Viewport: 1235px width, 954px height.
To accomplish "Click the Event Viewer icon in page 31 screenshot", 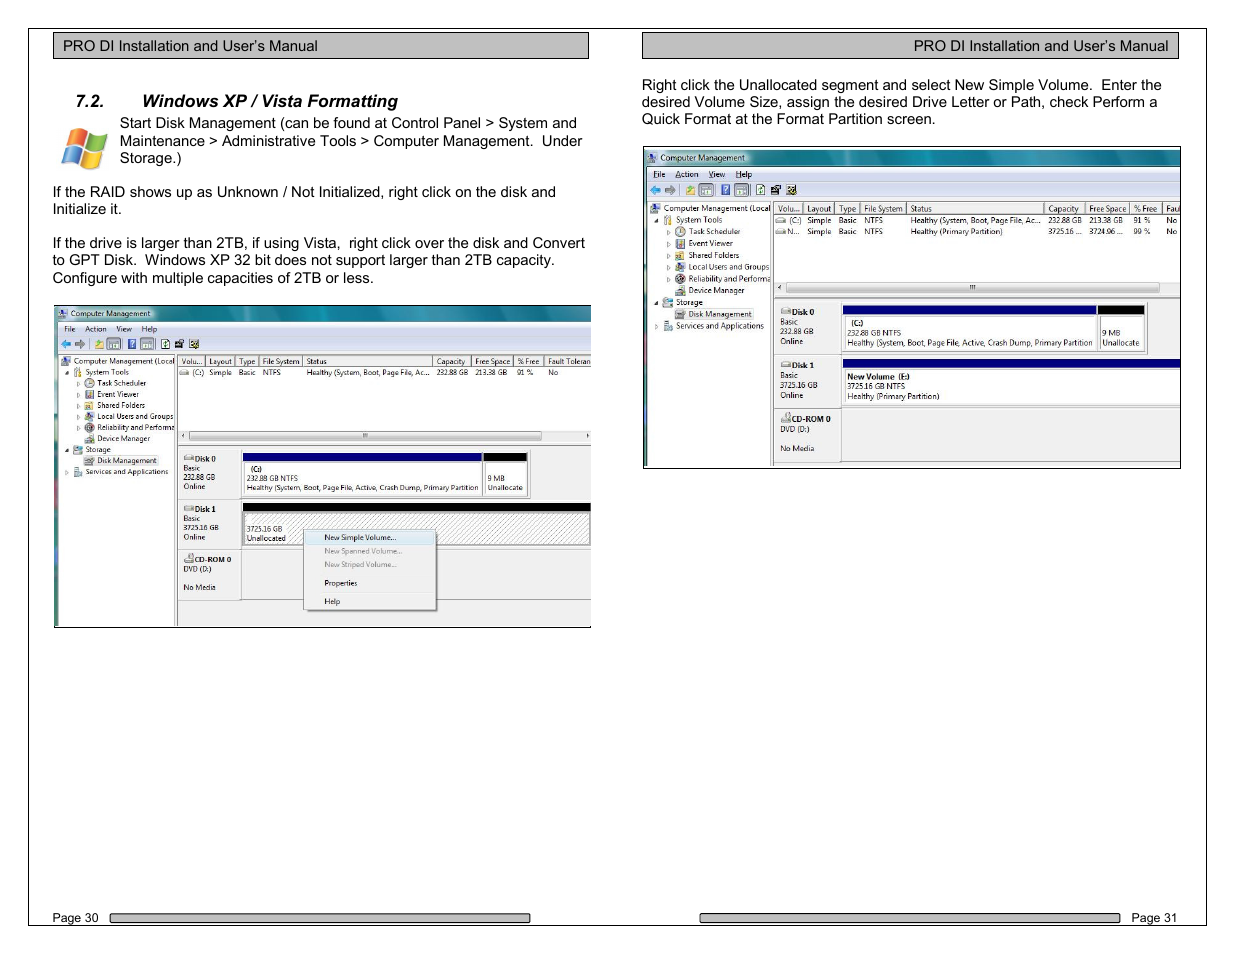I will tap(680, 243).
